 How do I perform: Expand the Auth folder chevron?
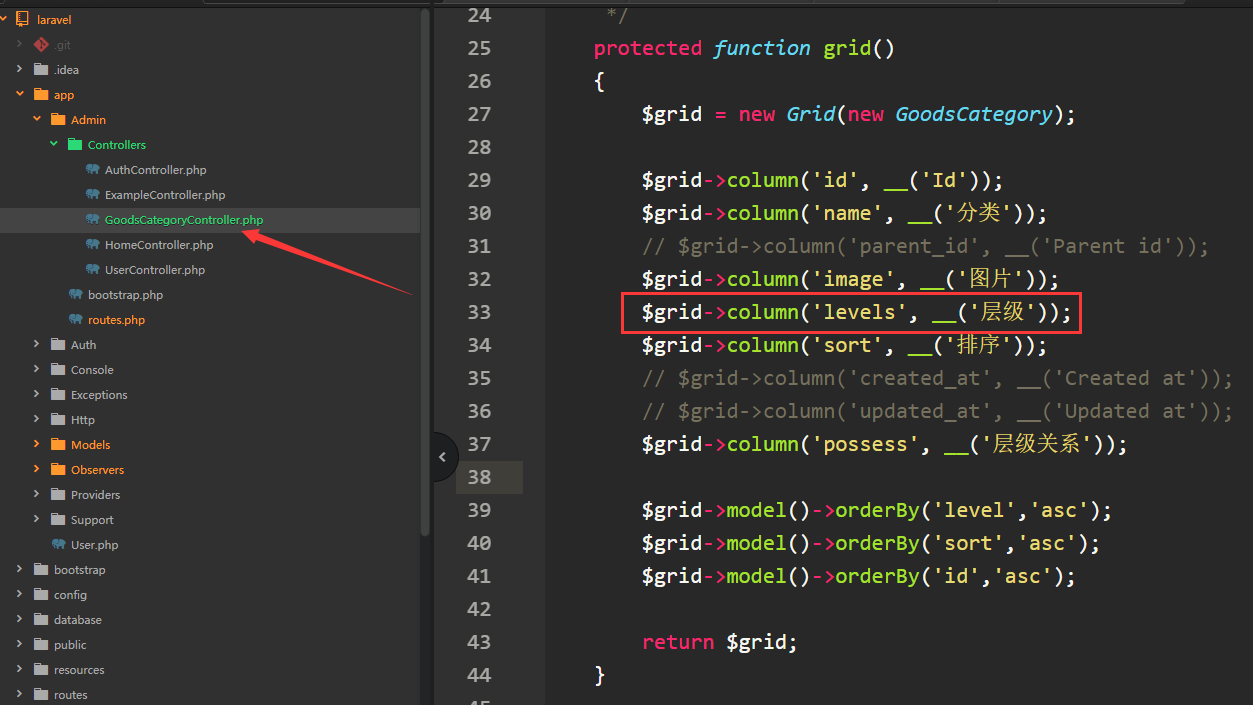coord(37,344)
